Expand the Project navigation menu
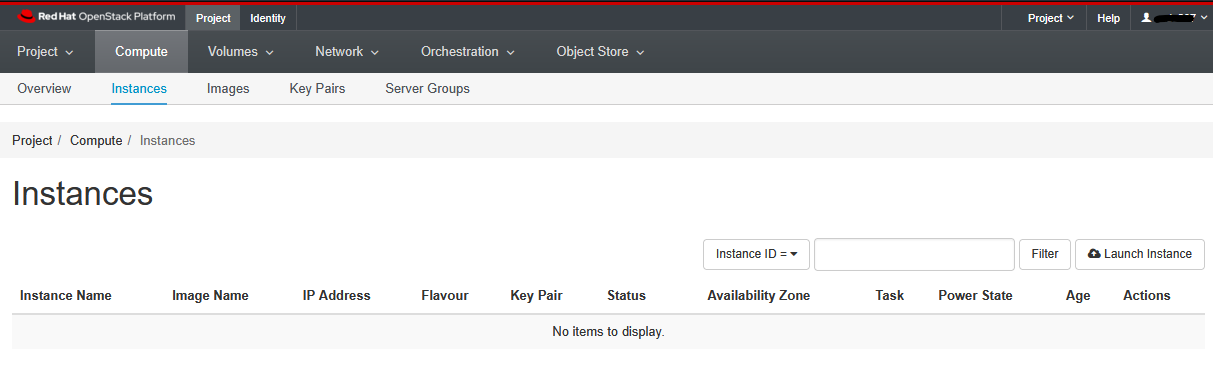 46,52
